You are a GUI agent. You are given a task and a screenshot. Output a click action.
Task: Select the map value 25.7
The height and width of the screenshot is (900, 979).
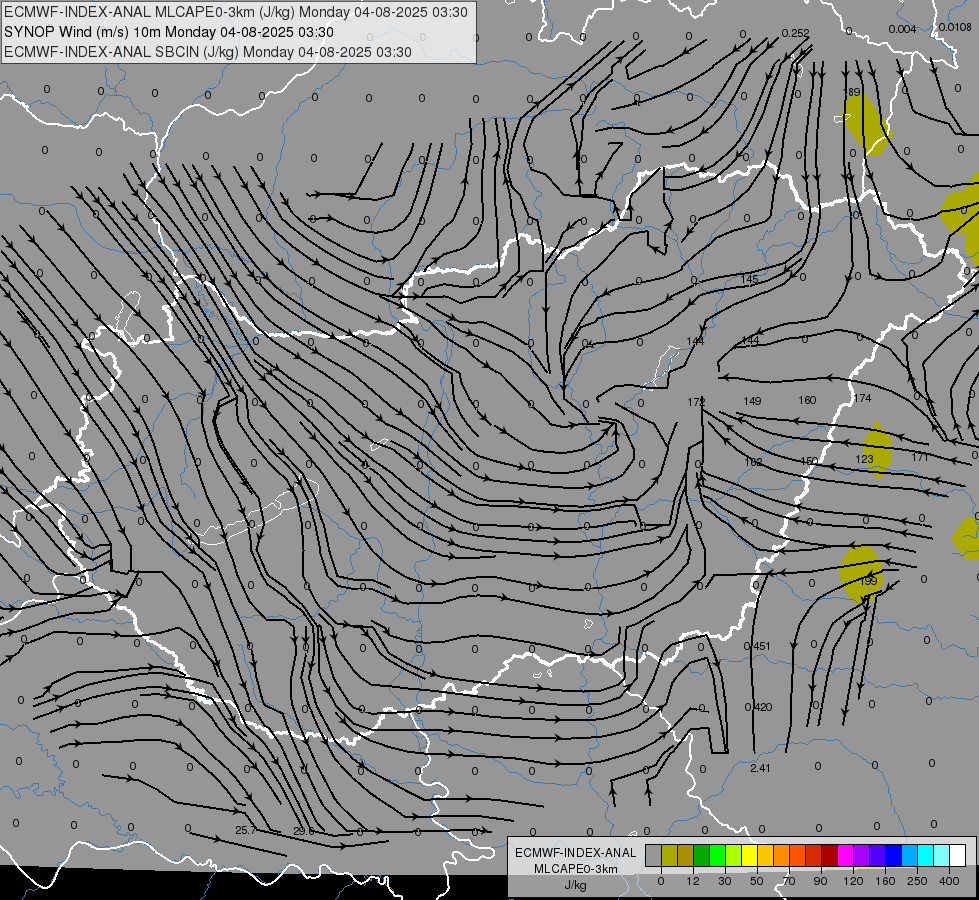(246, 830)
